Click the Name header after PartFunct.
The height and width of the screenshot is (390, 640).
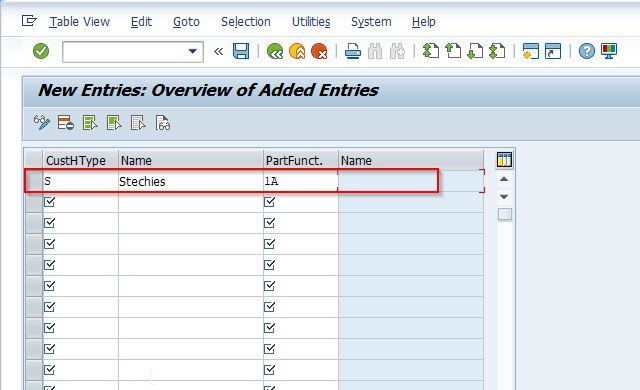411,160
